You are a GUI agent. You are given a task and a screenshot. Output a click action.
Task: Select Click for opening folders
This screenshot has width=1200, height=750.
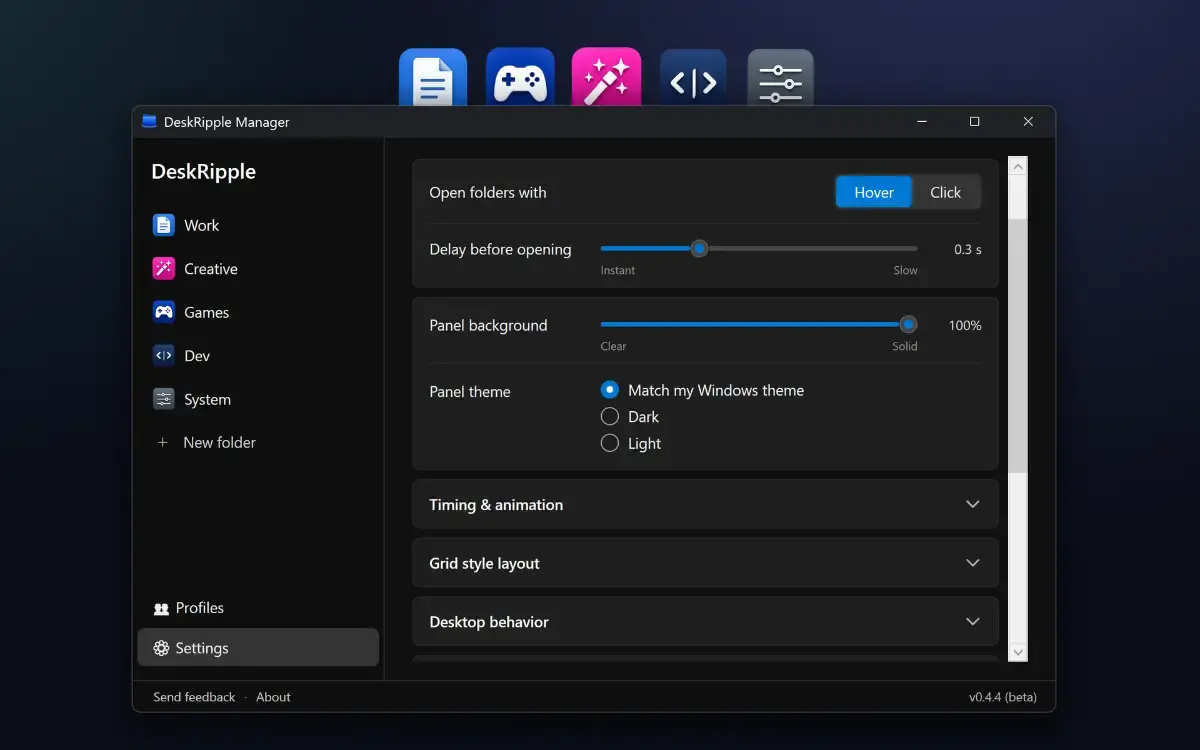(x=945, y=192)
